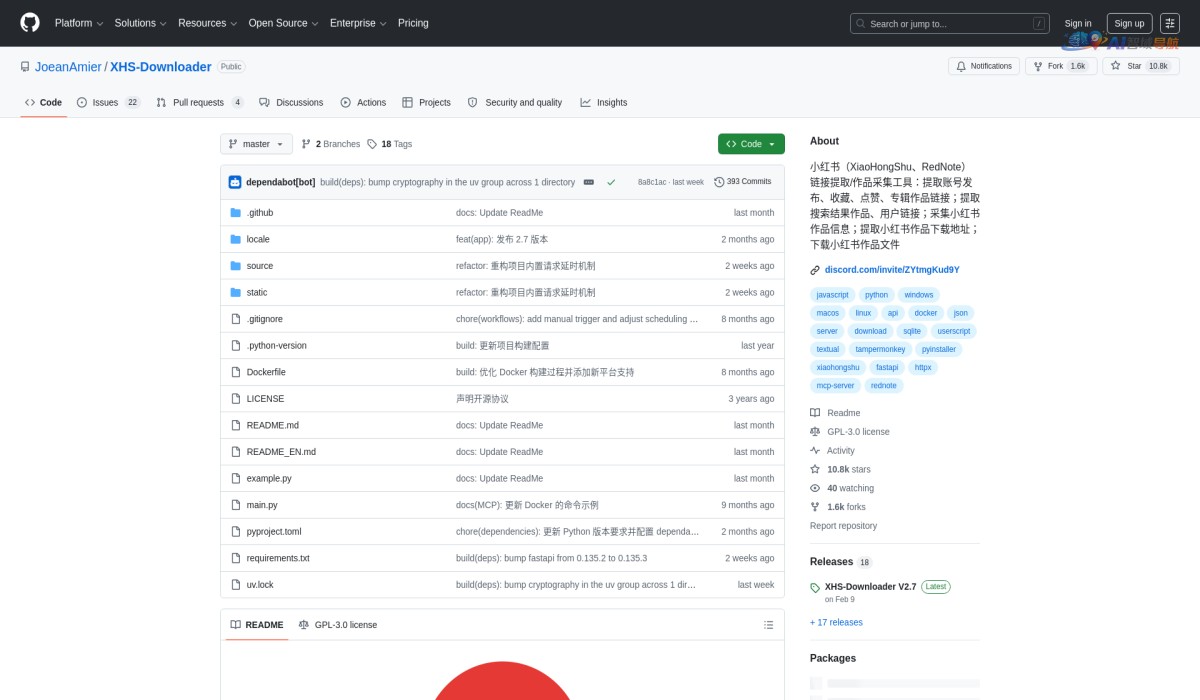Open the Discord invite link icon
The width and height of the screenshot is (1200, 700).
pos(815,269)
